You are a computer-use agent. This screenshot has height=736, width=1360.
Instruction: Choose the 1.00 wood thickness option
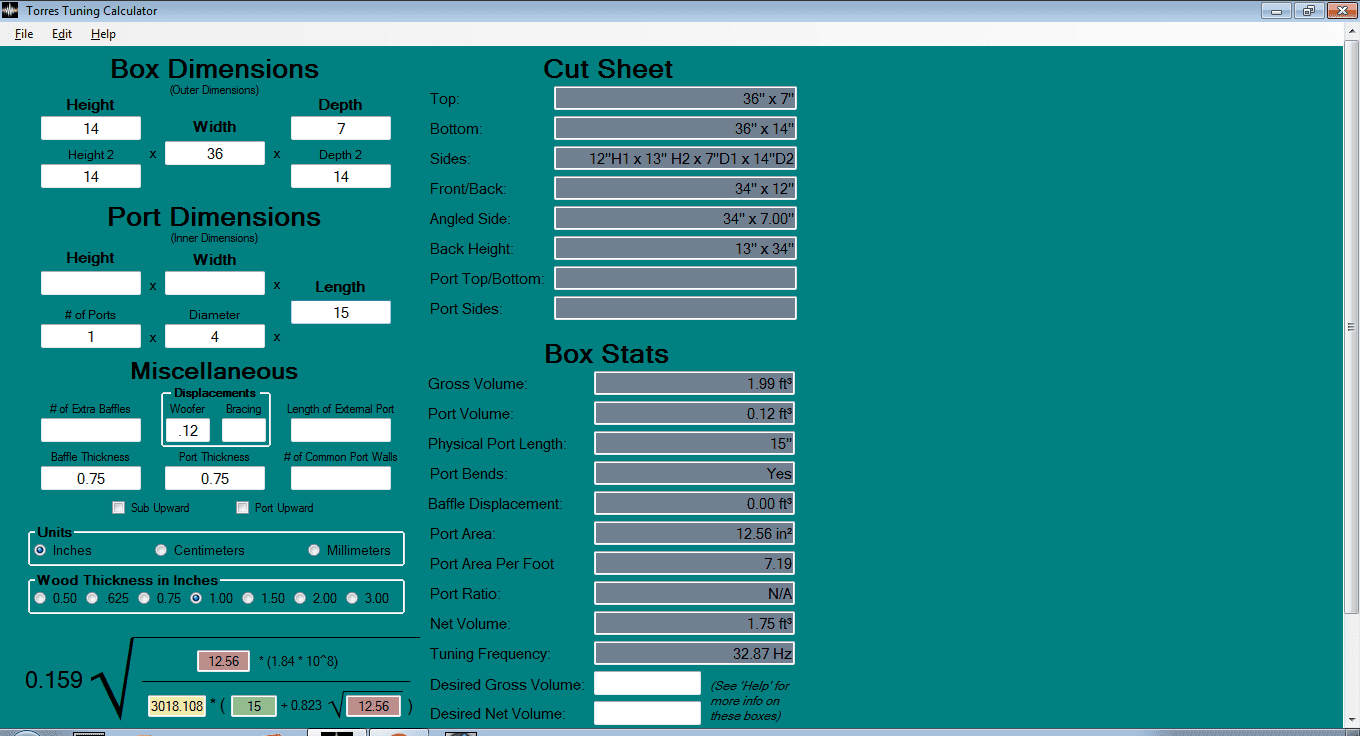coord(196,598)
